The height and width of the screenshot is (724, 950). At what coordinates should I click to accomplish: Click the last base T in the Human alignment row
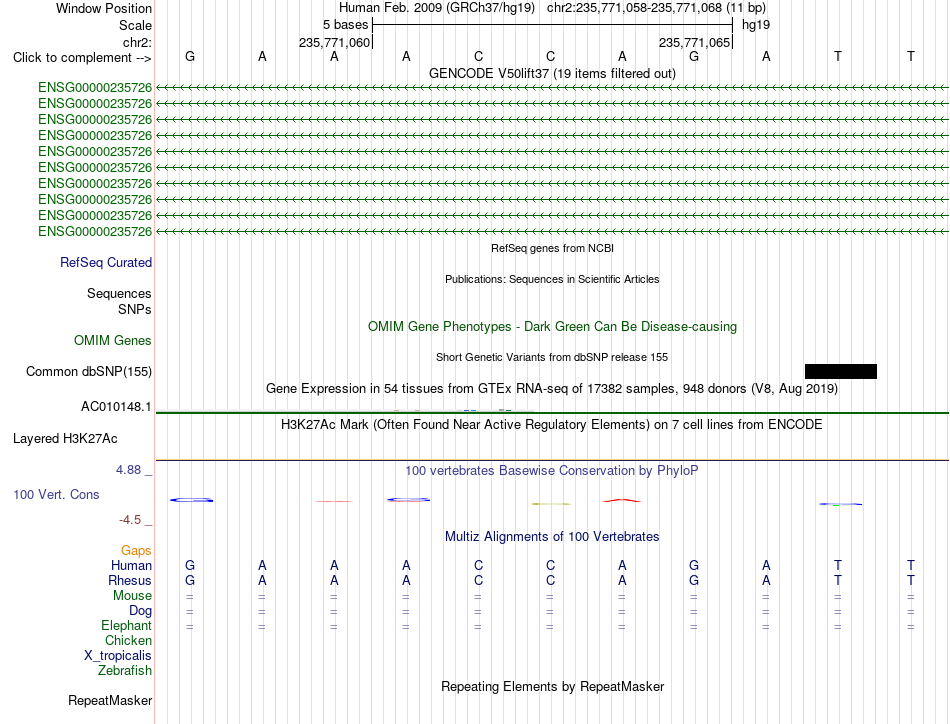point(910,565)
